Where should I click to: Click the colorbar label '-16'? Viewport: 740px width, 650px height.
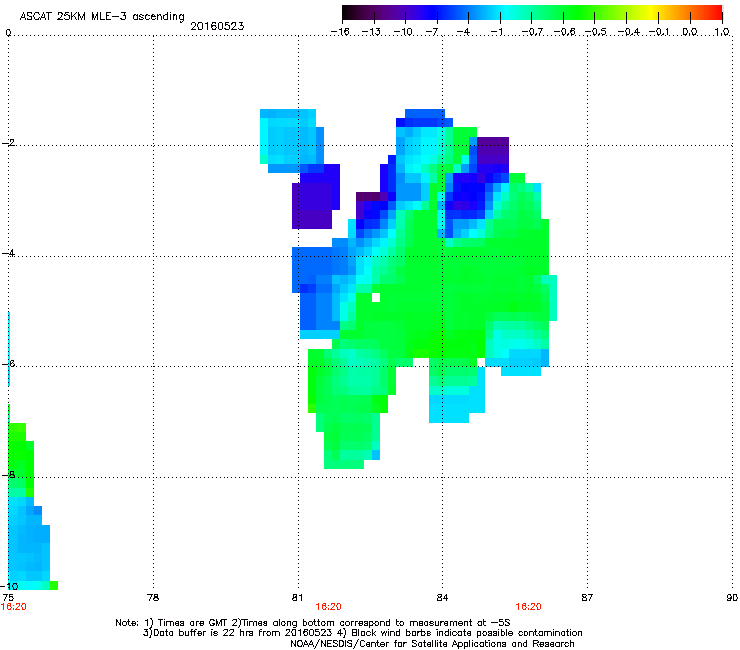pos(340,32)
